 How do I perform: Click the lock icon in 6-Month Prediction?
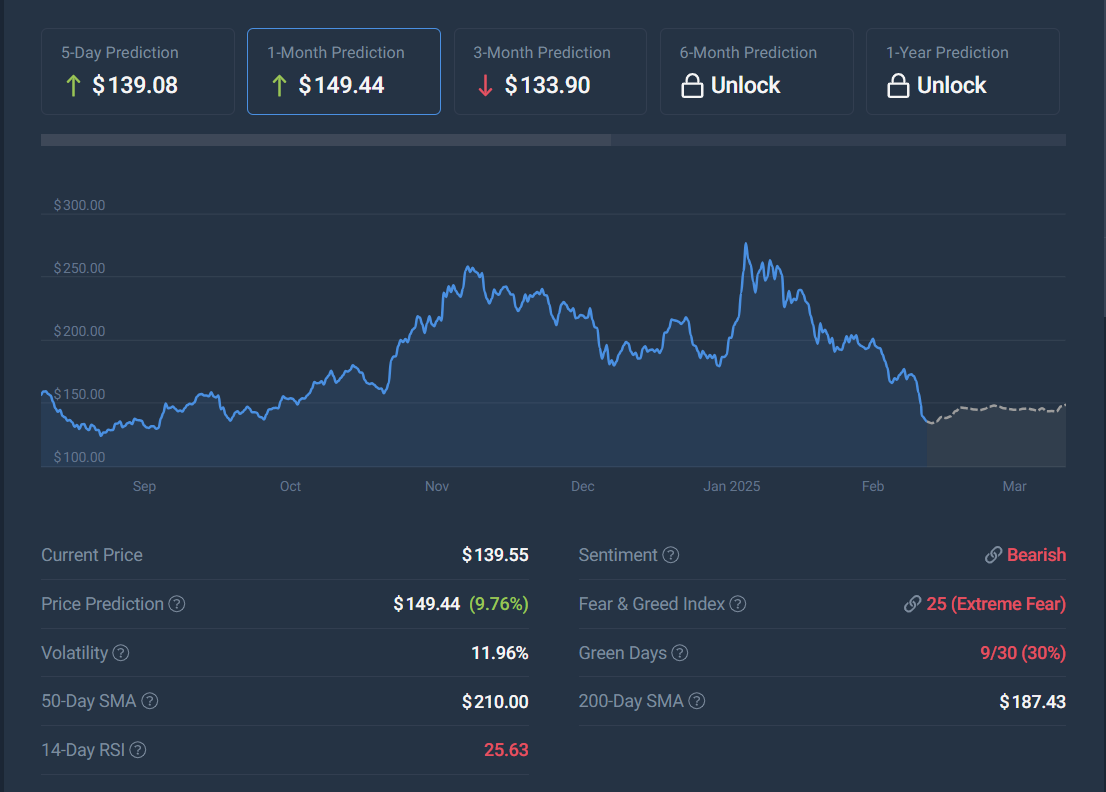click(x=692, y=86)
